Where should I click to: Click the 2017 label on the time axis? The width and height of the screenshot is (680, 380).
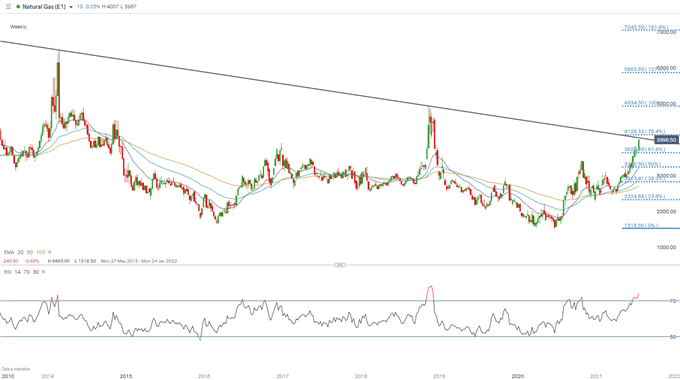tap(282, 376)
